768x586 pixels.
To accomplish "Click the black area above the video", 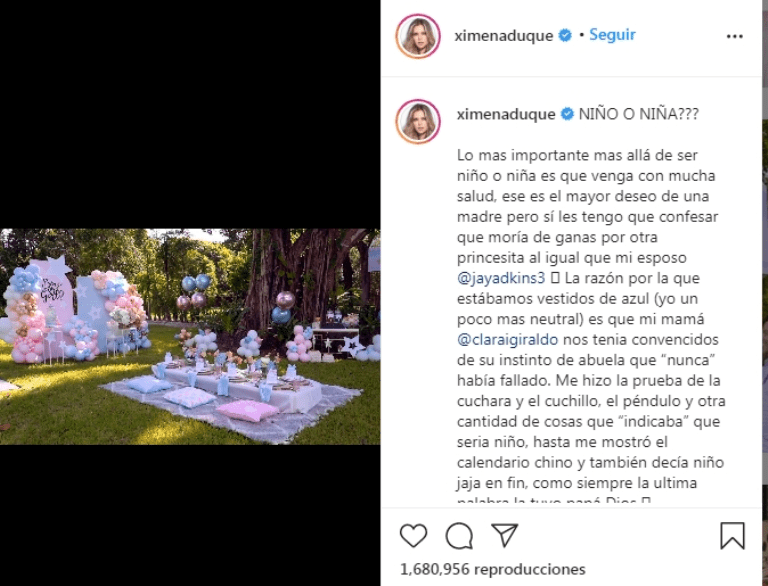I will coord(190,114).
